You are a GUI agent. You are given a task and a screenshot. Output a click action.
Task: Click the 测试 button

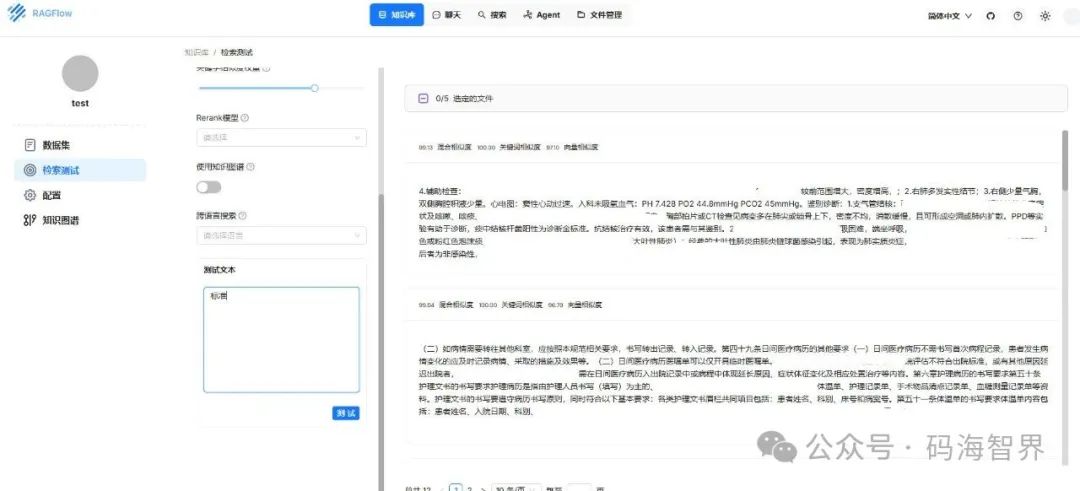coord(346,413)
